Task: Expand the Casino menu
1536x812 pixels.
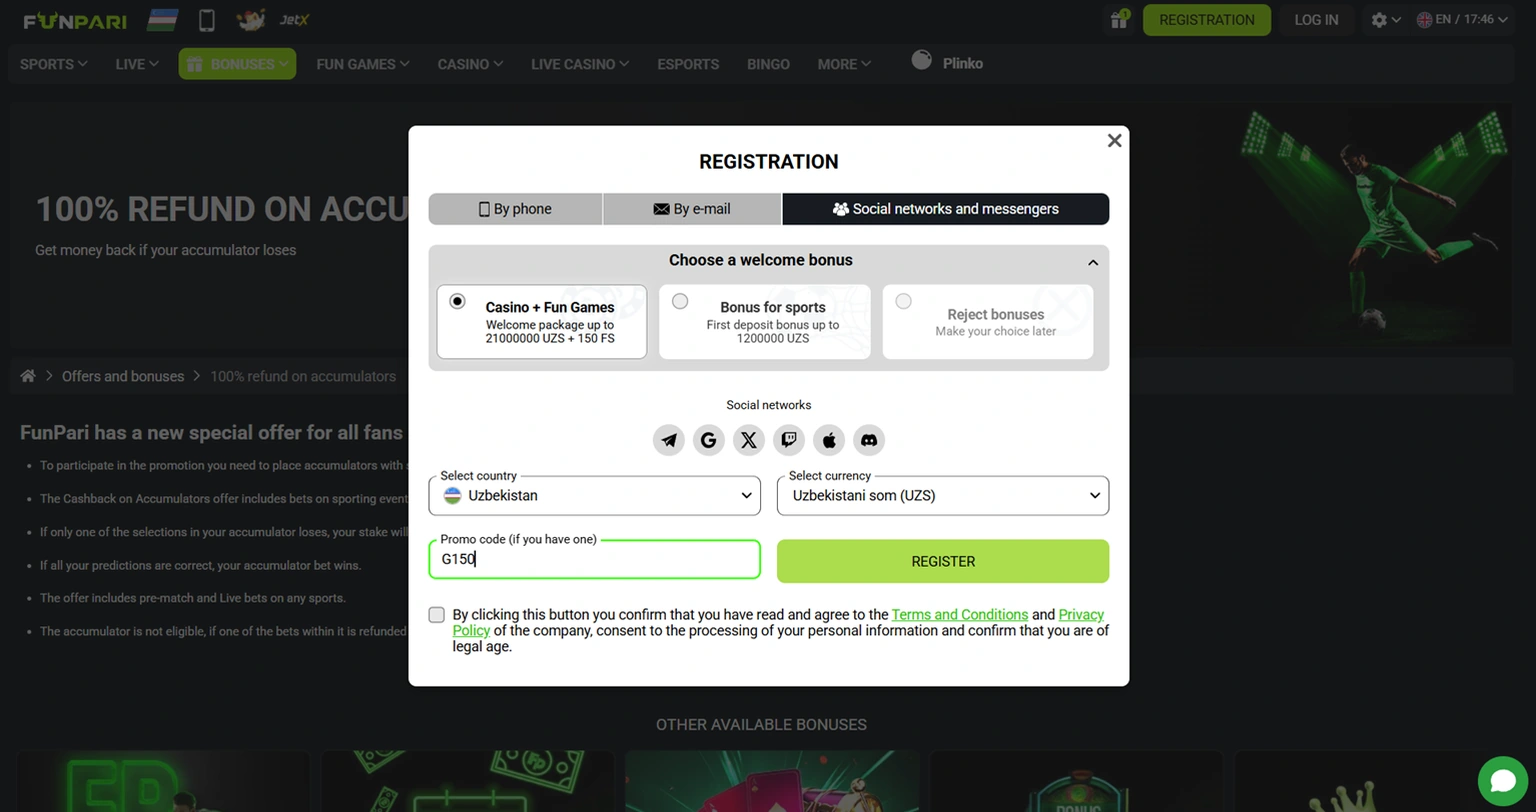Action: tap(470, 64)
